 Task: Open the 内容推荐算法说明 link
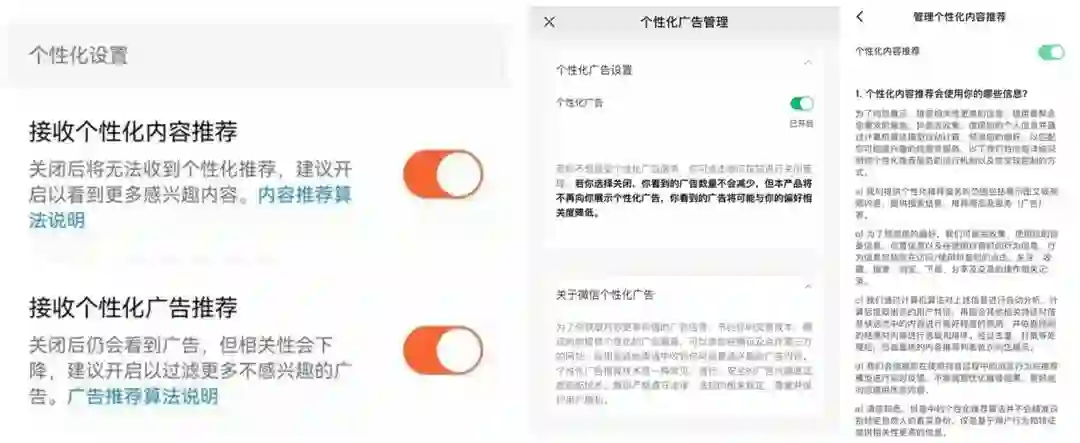[190, 207]
